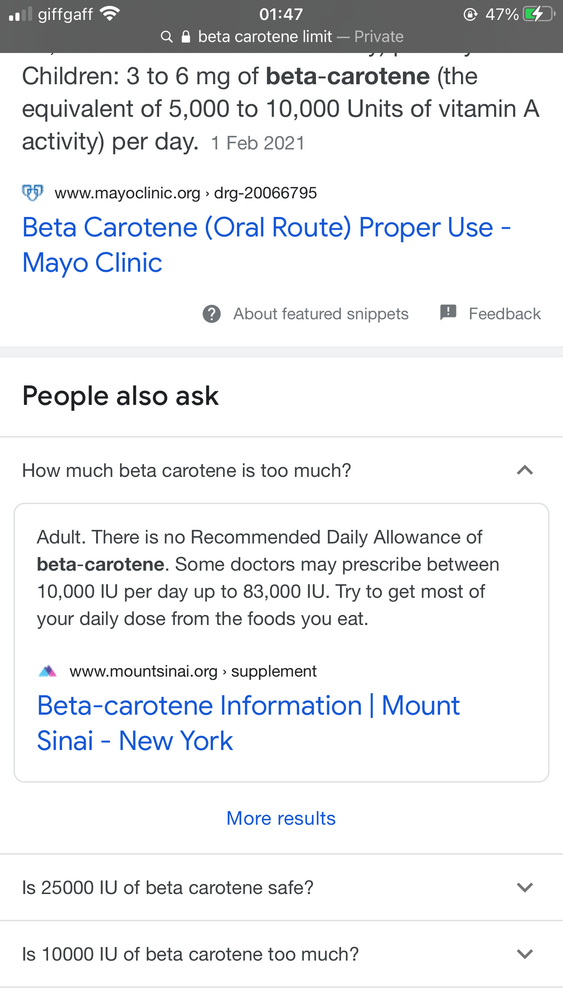Image resolution: width=563 pixels, height=1000 pixels.
Task: Tap the www.mountsinai.org breadcrumb URL
Action: pyautogui.click(x=193, y=672)
